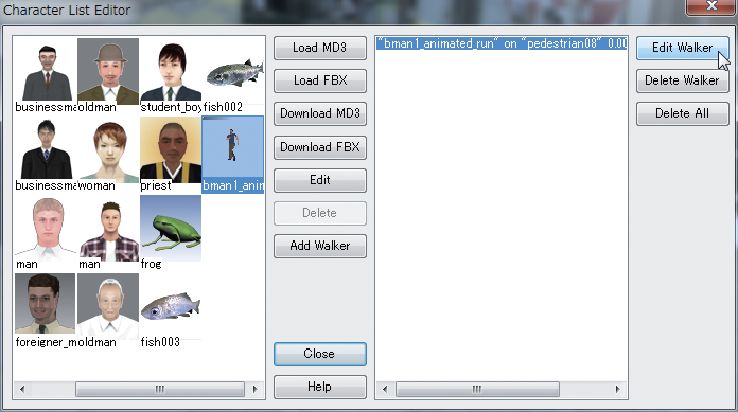Select the first businessman character thumbnail

click(x=46, y=71)
